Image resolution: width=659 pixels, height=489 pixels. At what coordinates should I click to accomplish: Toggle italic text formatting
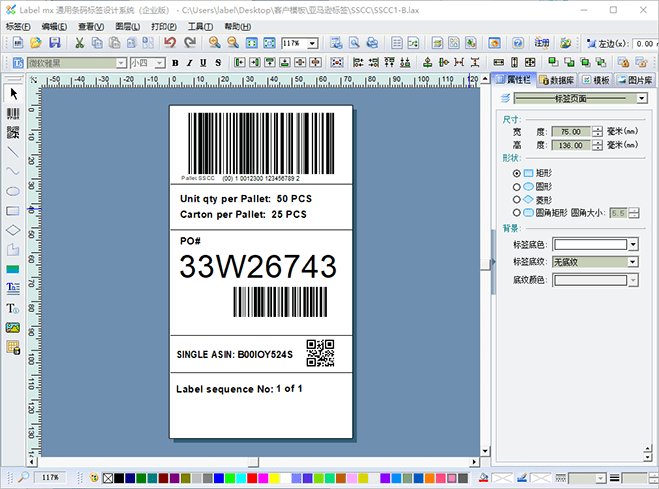[x=190, y=63]
